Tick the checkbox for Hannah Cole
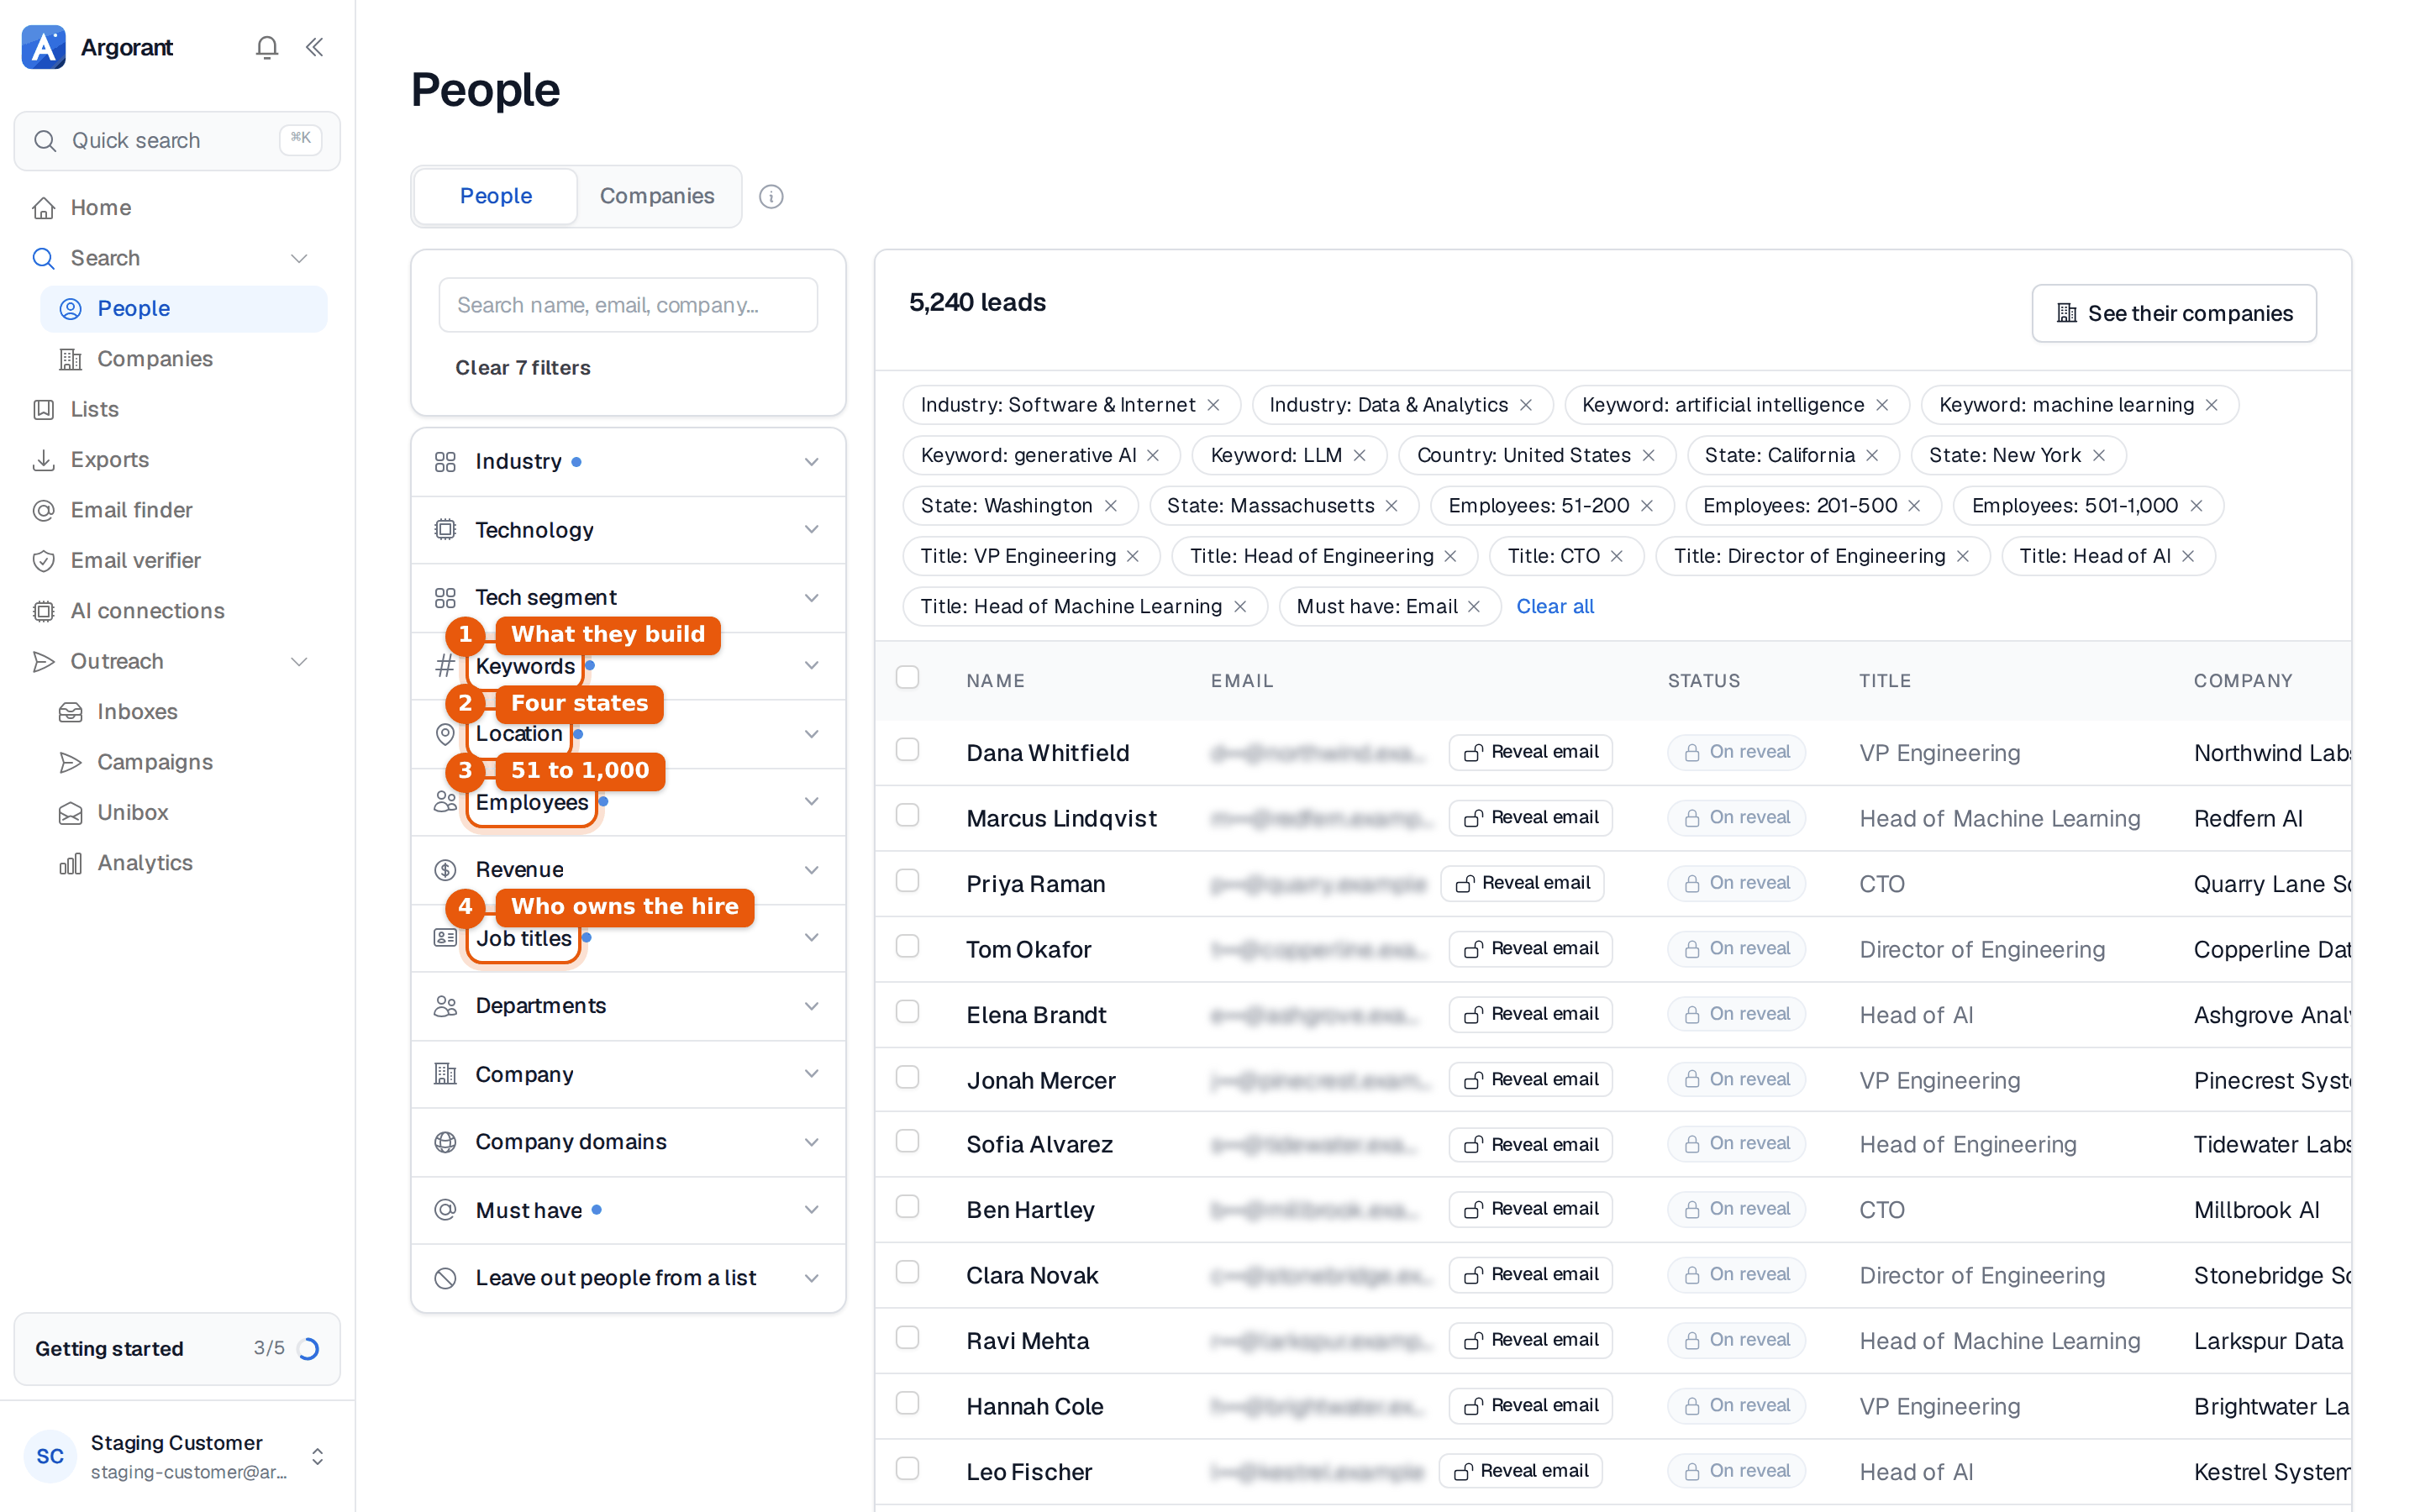 908,1404
